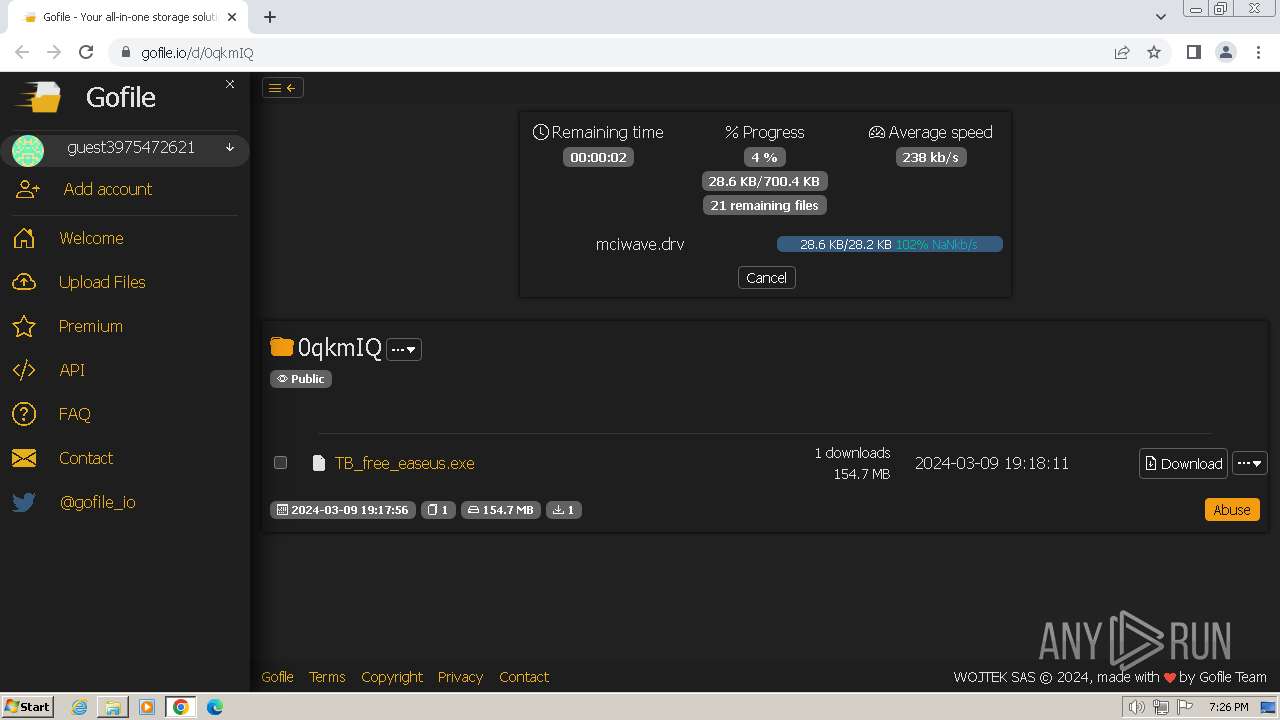Open the Privacy footer link
The image size is (1280, 720).
(460, 677)
